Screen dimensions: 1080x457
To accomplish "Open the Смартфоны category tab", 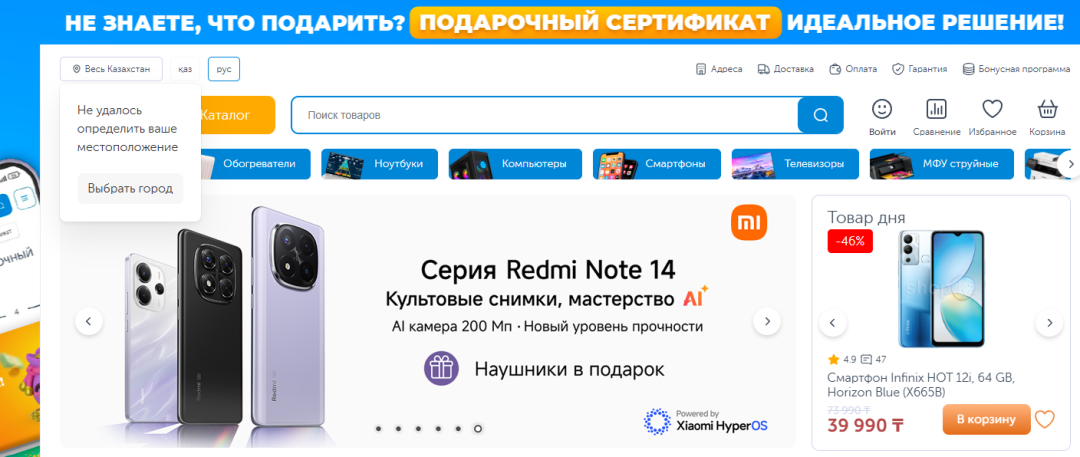I will 656,164.
